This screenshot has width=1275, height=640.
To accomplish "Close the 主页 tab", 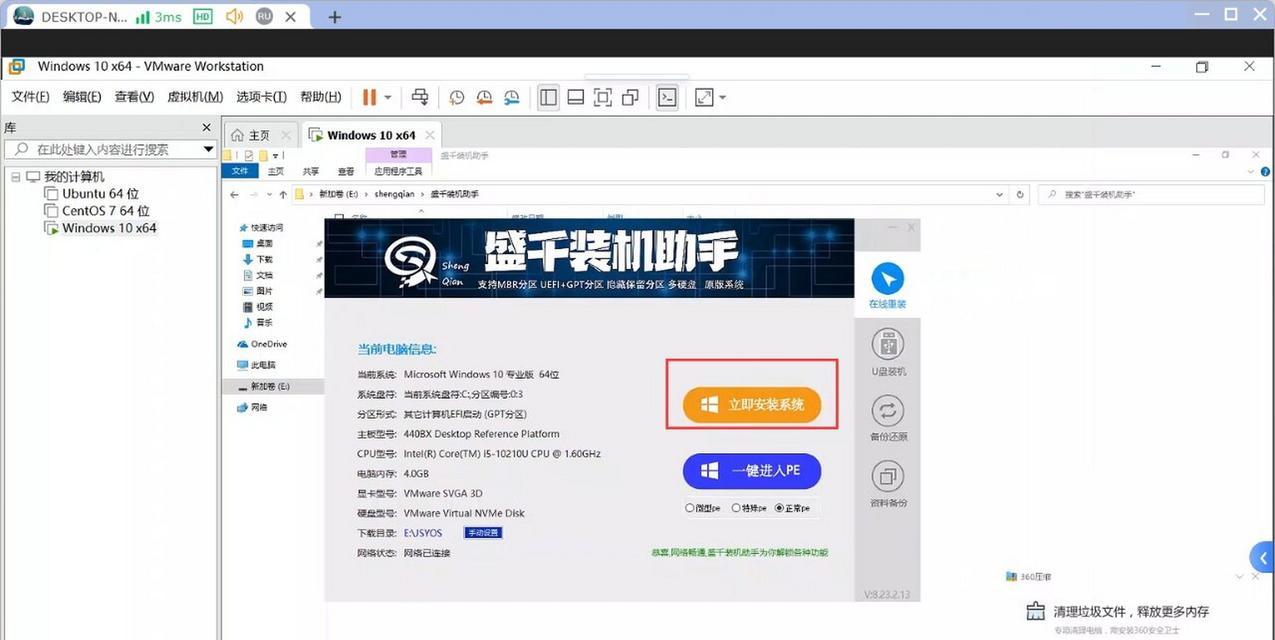I will 286,135.
